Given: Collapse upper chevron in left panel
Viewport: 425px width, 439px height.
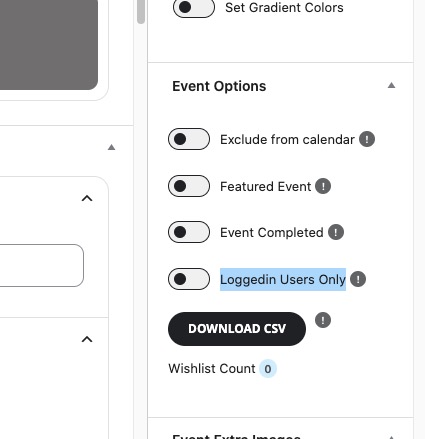Looking at the screenshot, I should 87,198.
